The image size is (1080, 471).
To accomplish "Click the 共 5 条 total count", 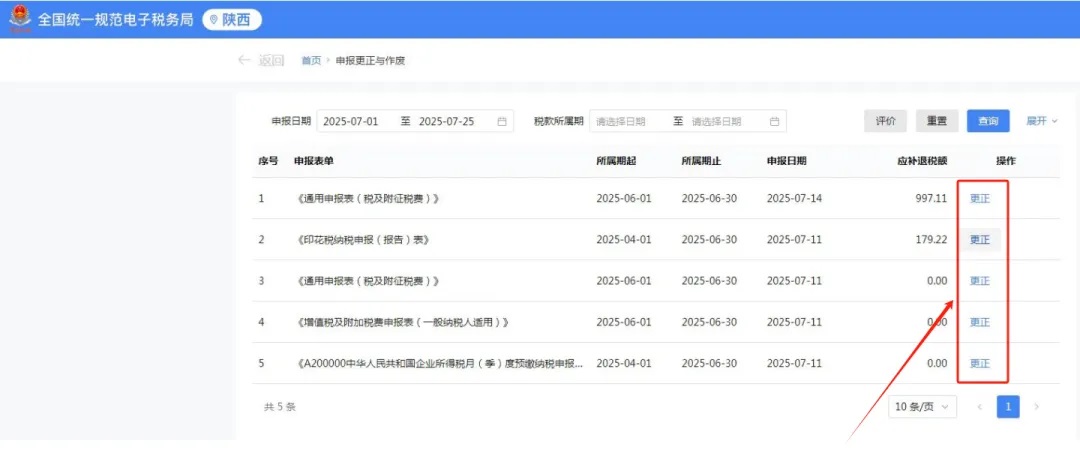I will pyautogui.click(x=280, y=407).
